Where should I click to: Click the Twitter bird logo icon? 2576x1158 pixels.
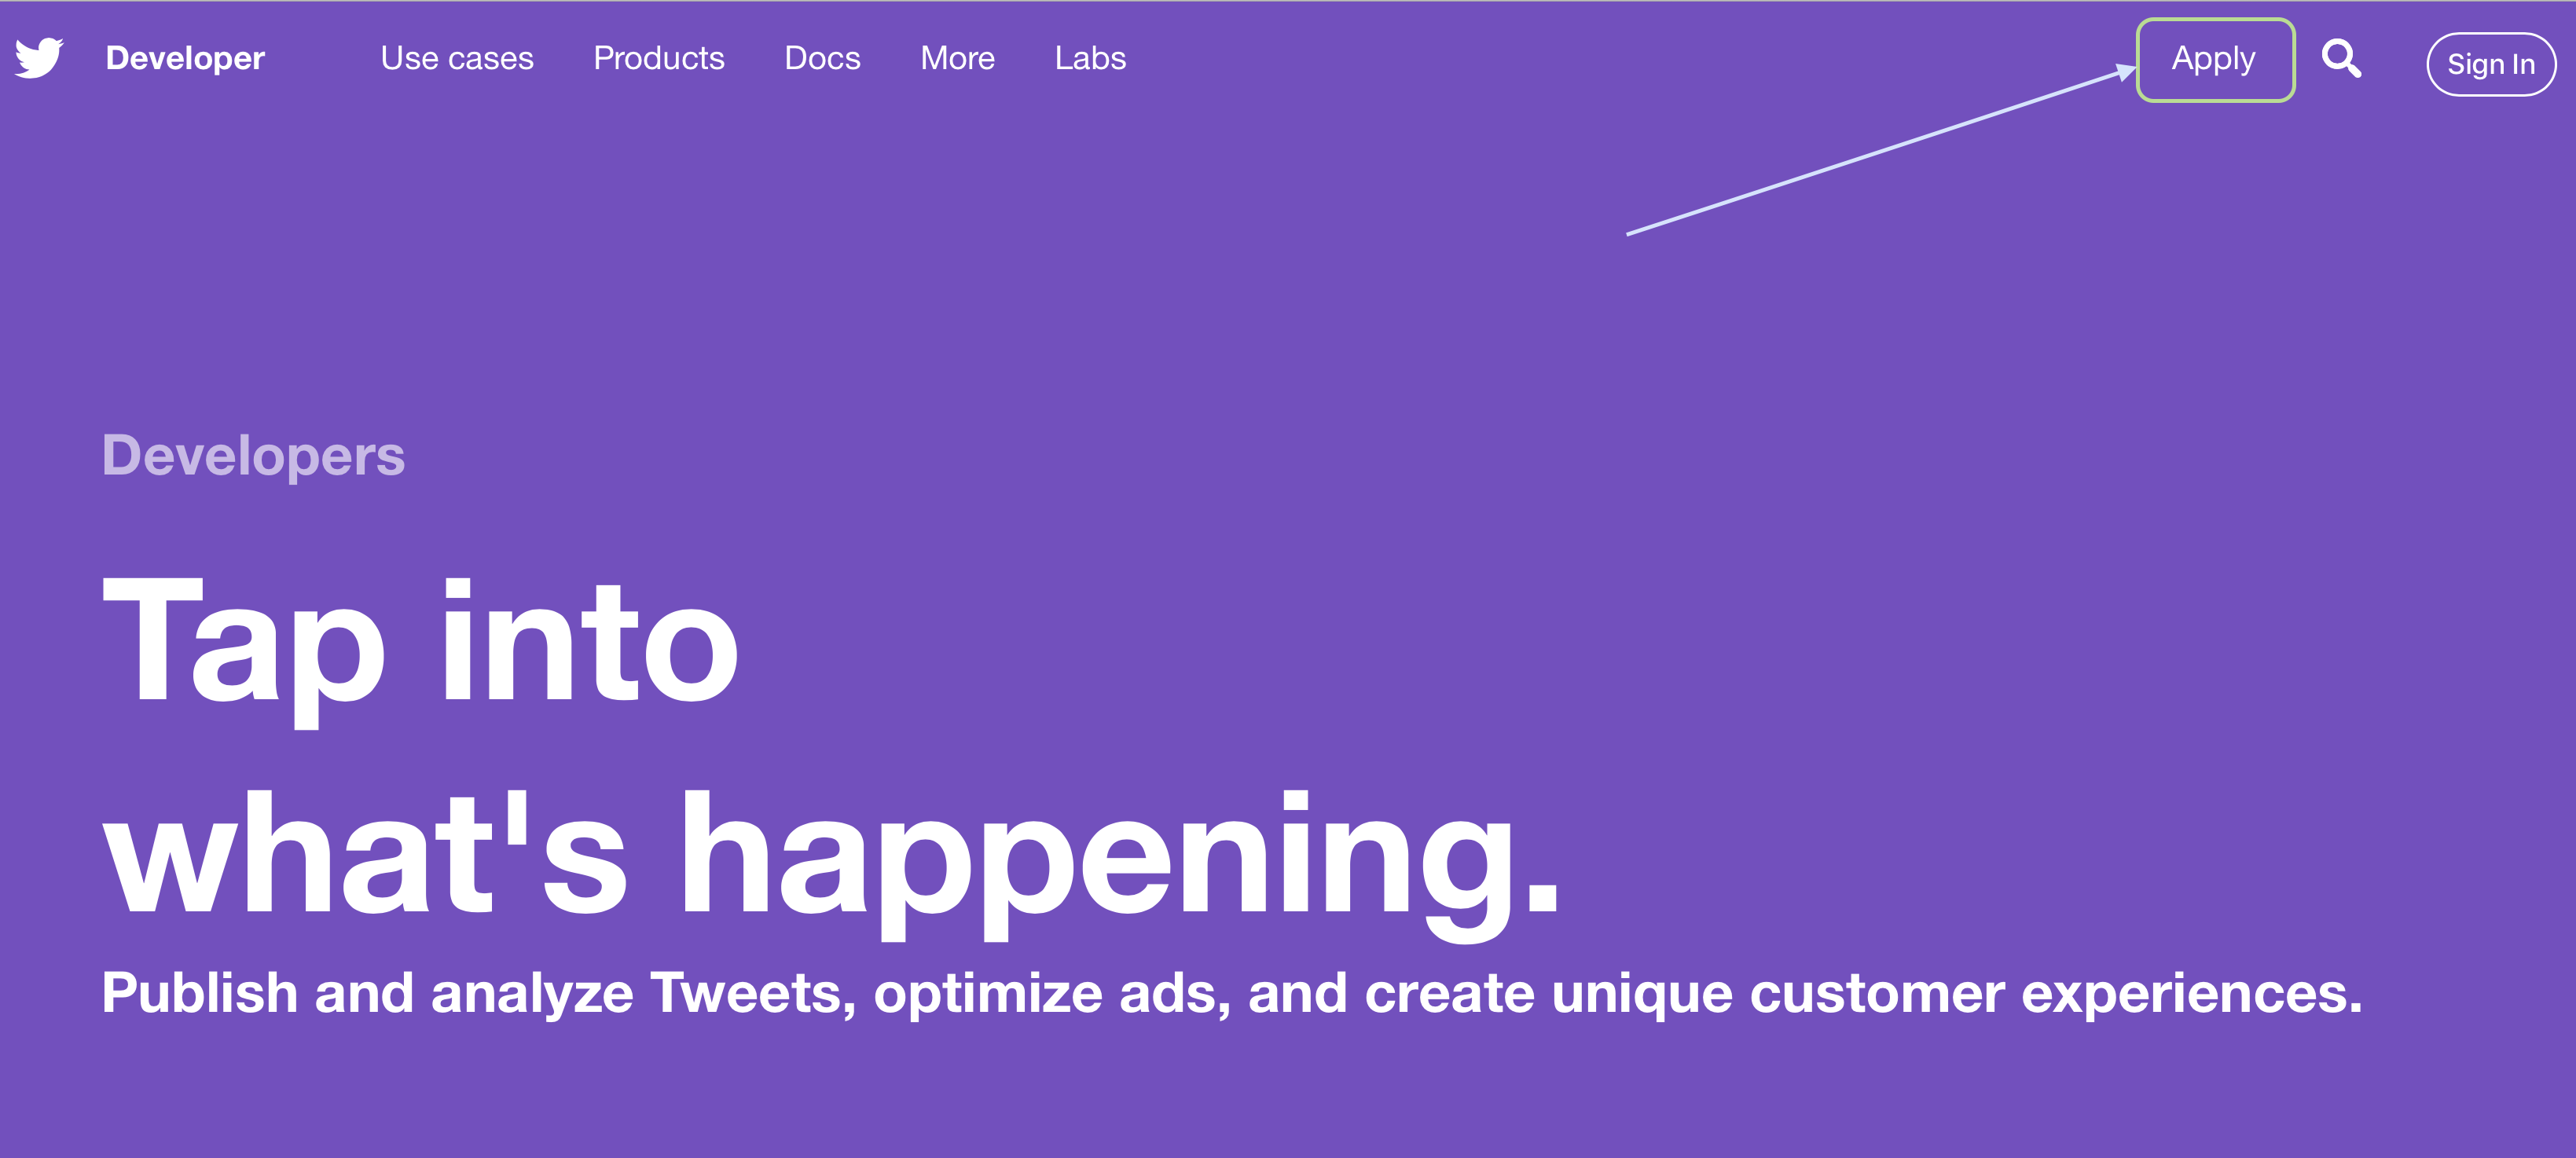point(39,59)
